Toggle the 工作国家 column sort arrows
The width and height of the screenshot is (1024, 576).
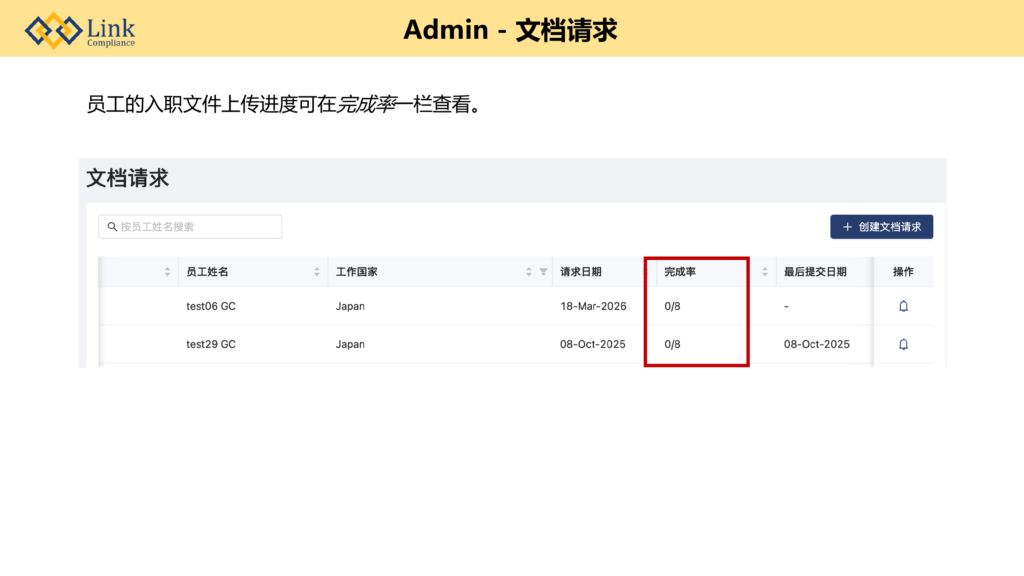[x=529, y=272]
